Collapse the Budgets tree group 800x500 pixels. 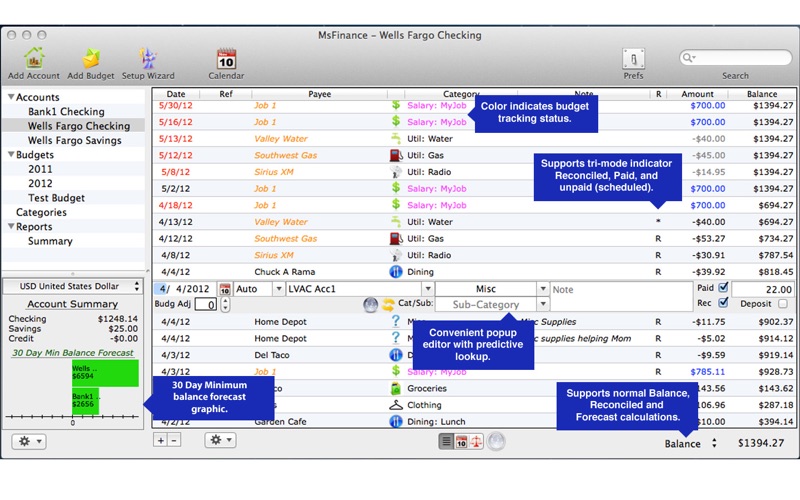(11, 154)
